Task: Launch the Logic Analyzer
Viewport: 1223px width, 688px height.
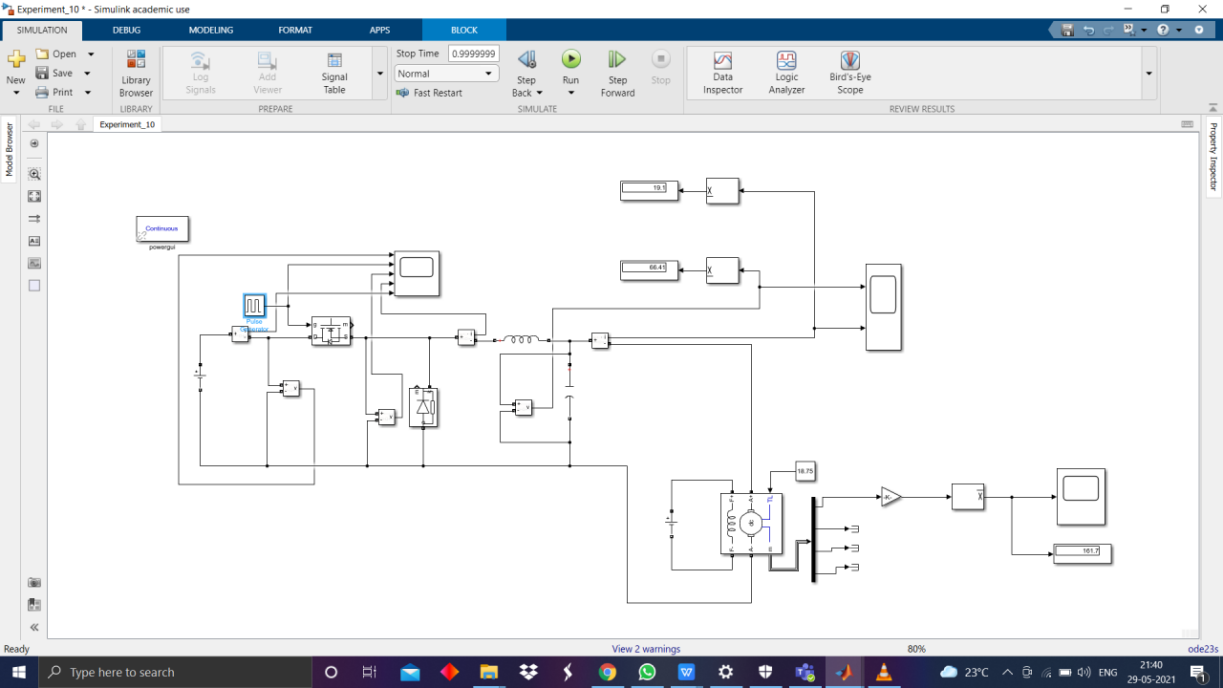Action: (x=786, y=73)
